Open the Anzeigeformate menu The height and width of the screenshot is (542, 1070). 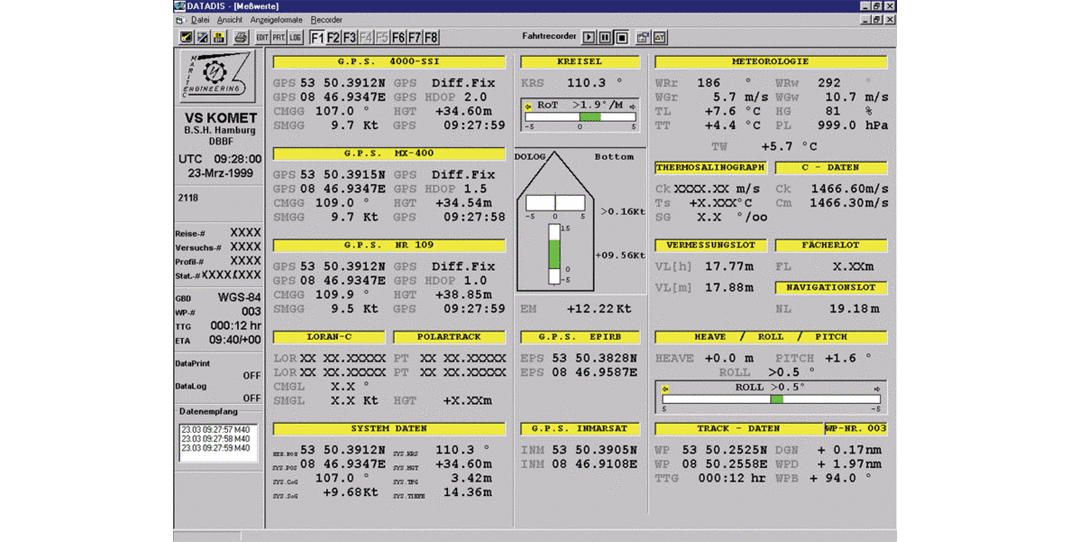tap(276, 20)
